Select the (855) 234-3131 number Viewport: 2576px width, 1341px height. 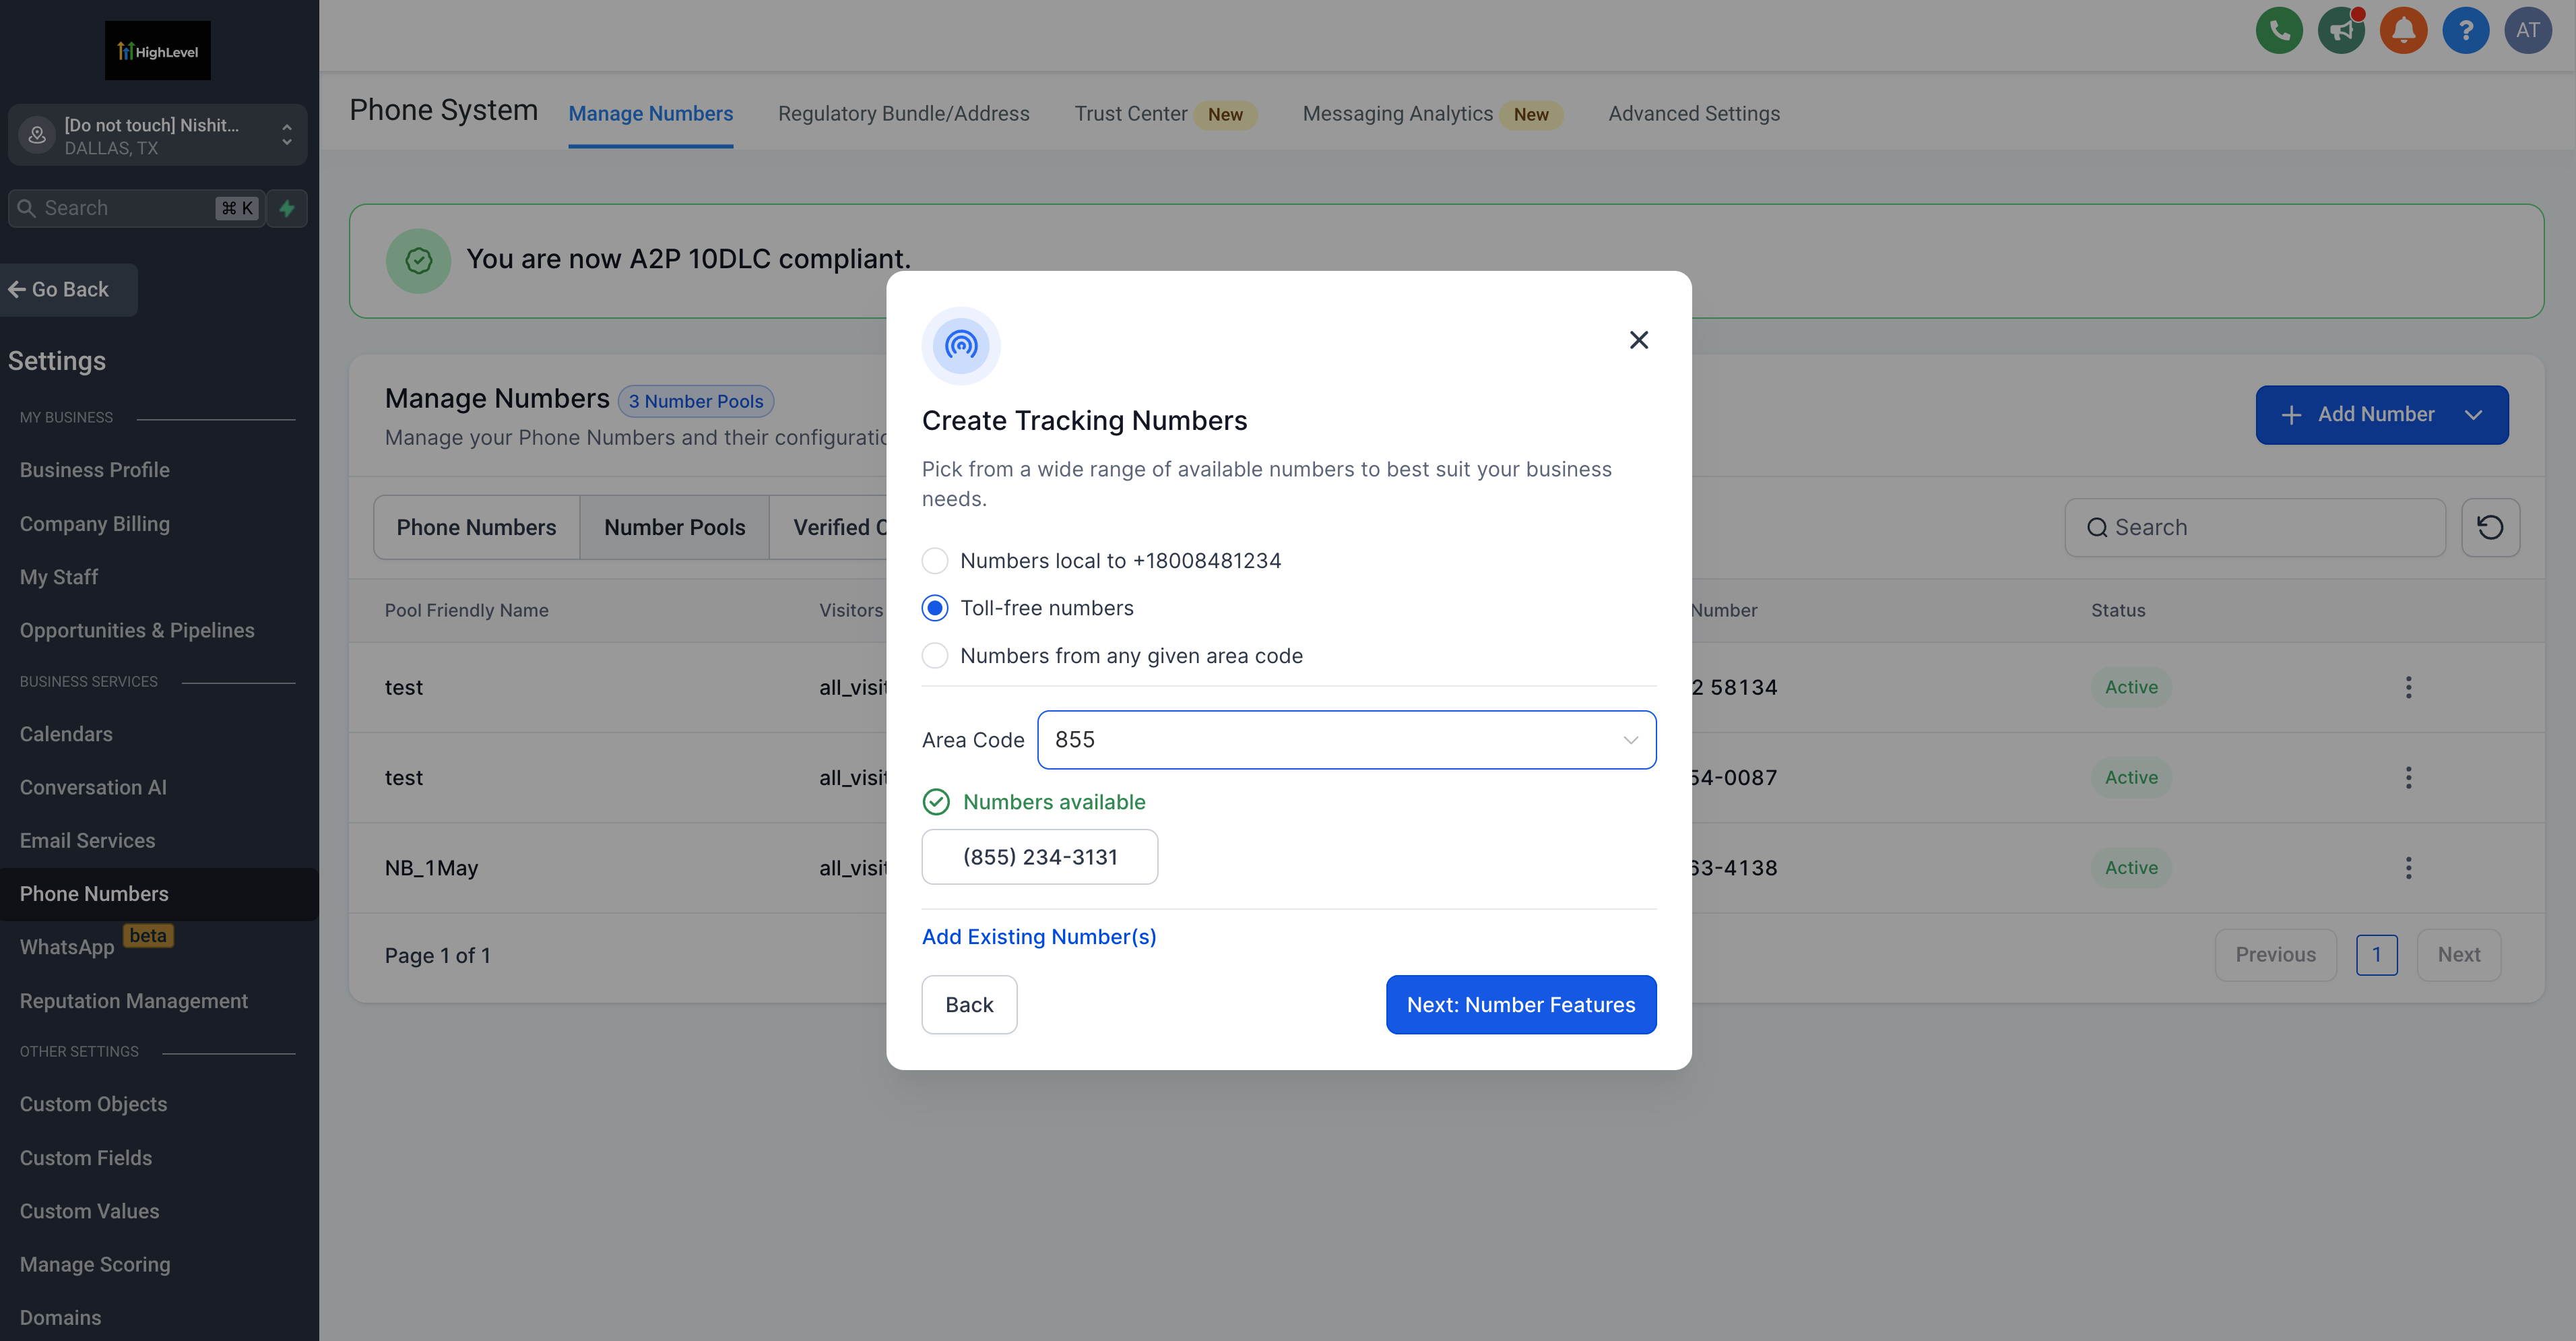(1039, 856)
